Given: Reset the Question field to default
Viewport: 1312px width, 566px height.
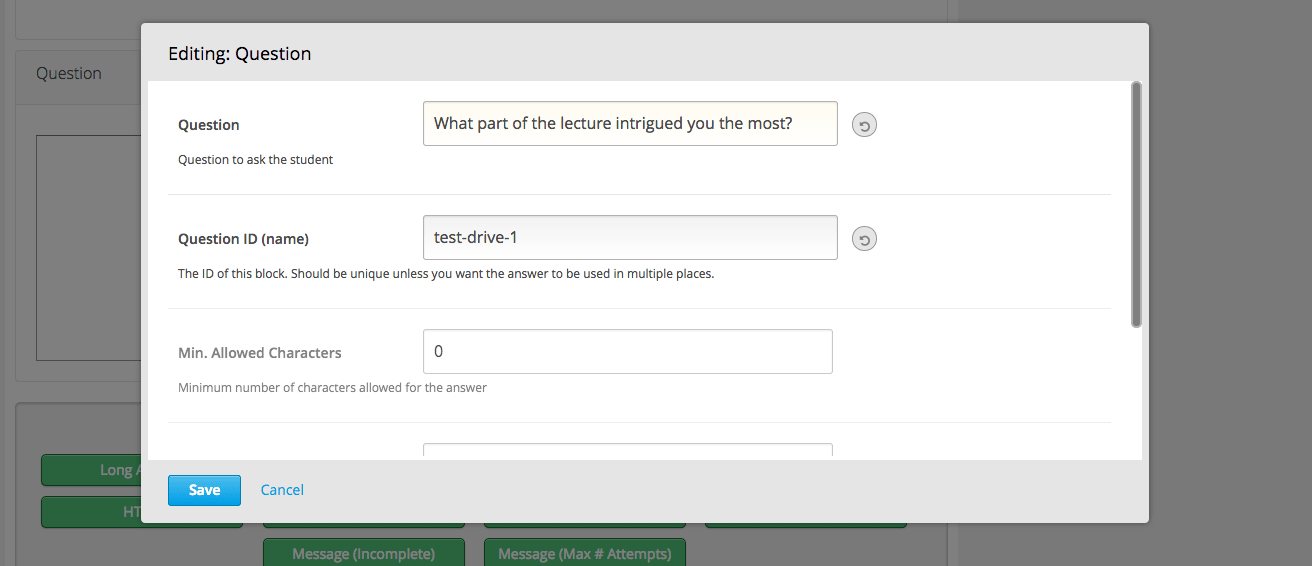Looking at the screenshot, I should 864,125.
